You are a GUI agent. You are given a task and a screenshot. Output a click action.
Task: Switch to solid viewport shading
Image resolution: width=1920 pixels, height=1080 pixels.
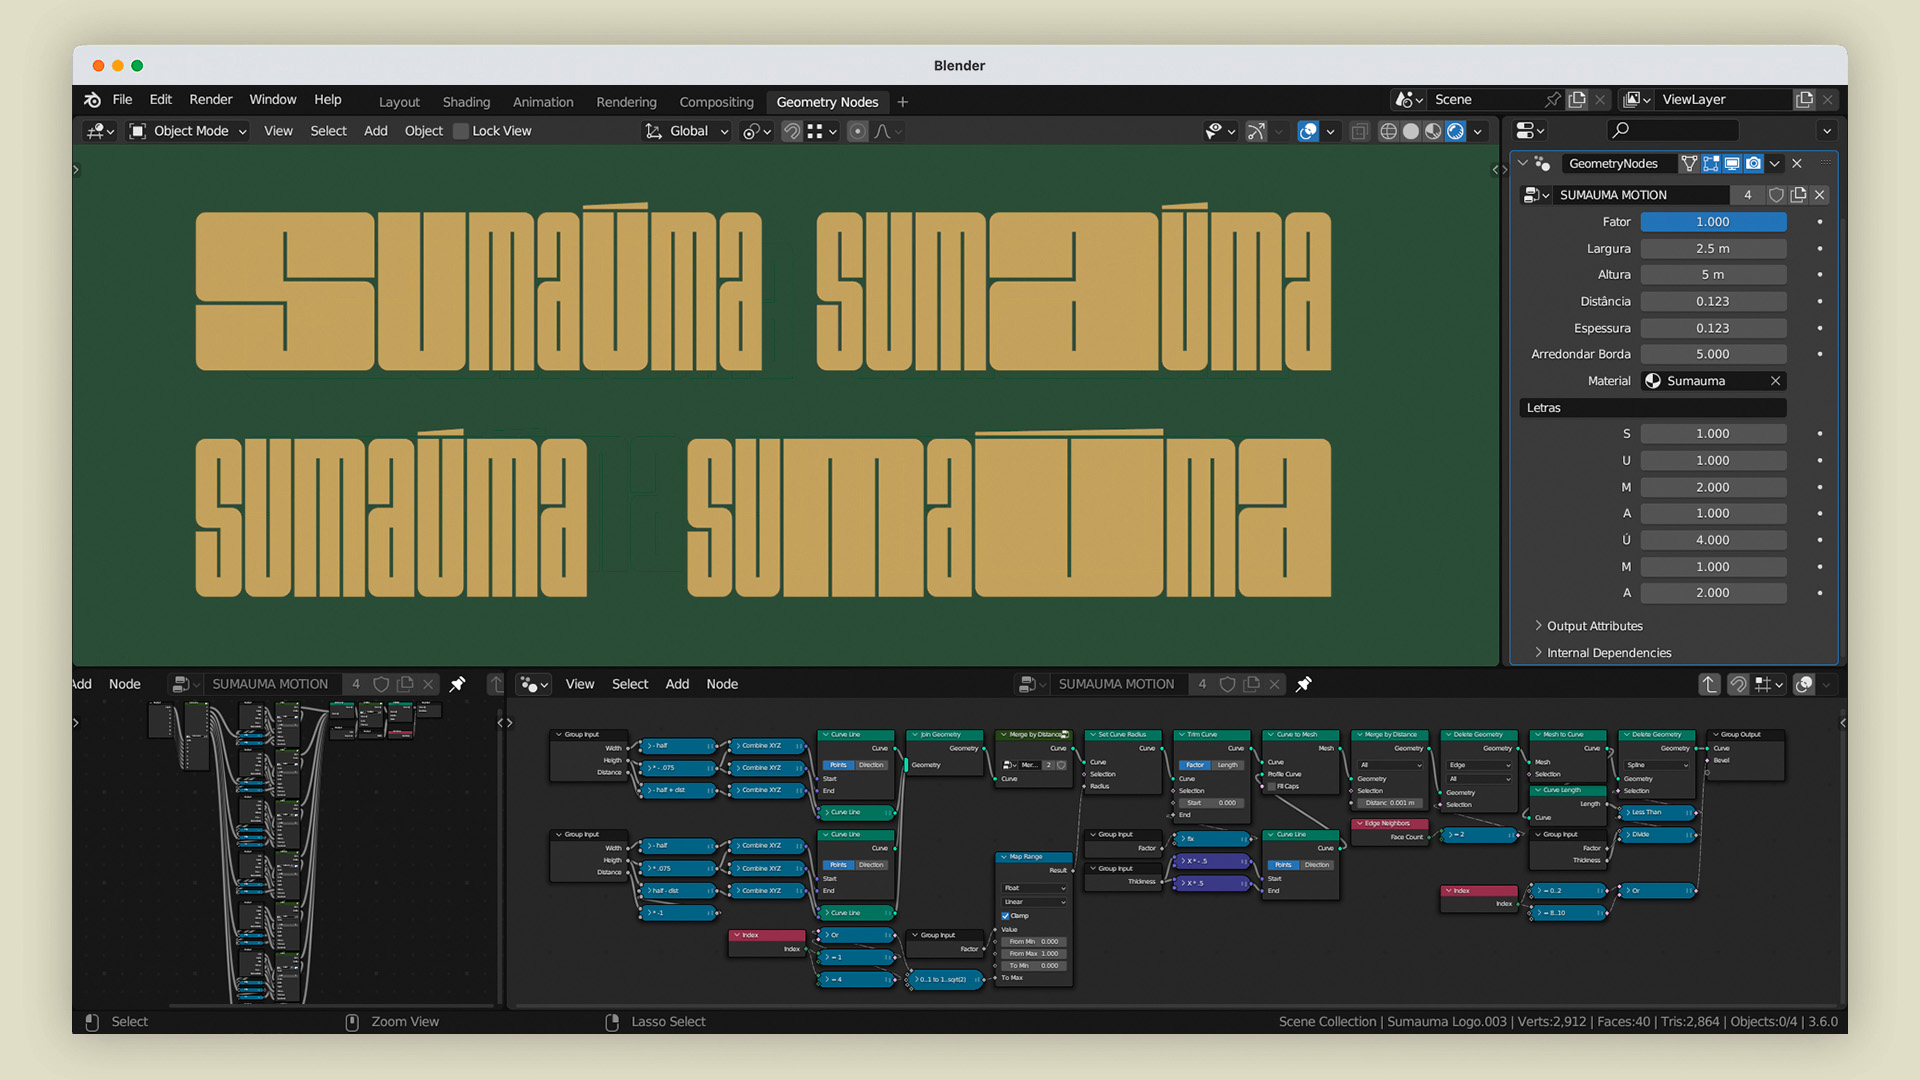click(x=1411, y=131)
